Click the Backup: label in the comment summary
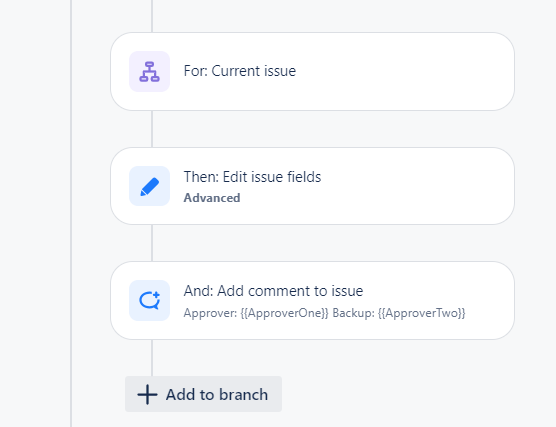Image resolution: width=556 pixels, height=427 pixels. 353,313
